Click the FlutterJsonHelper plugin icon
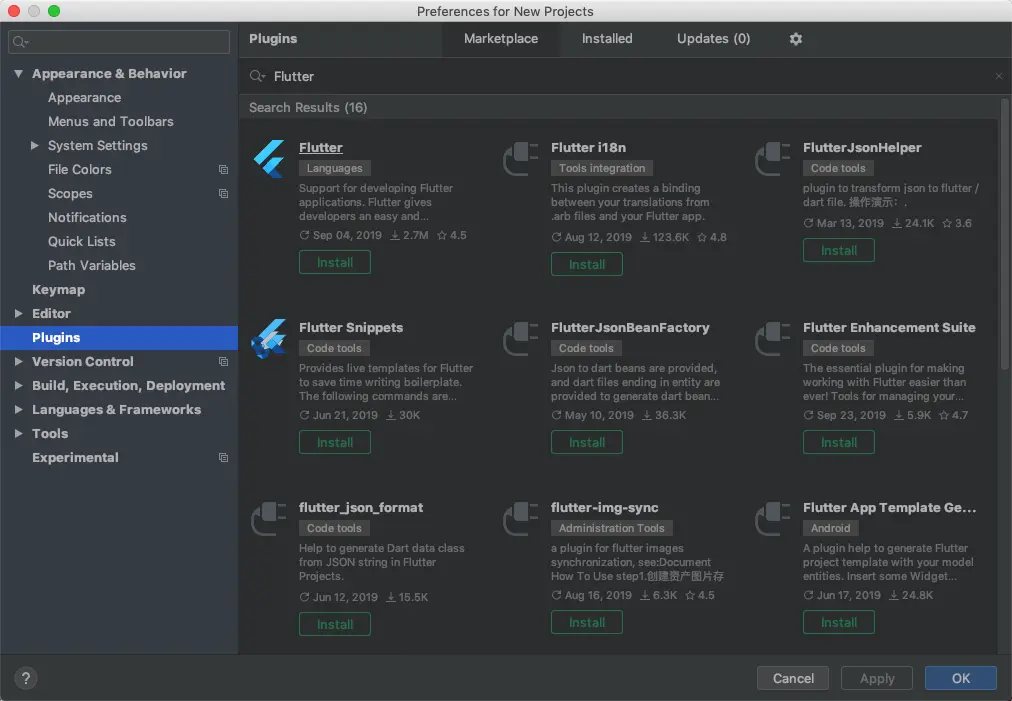The width and height of the screenshot is (1012, 701). coord(773,158)
